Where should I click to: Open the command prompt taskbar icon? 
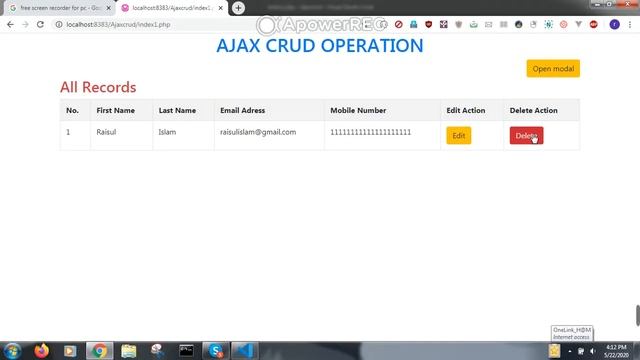point(187,351)
